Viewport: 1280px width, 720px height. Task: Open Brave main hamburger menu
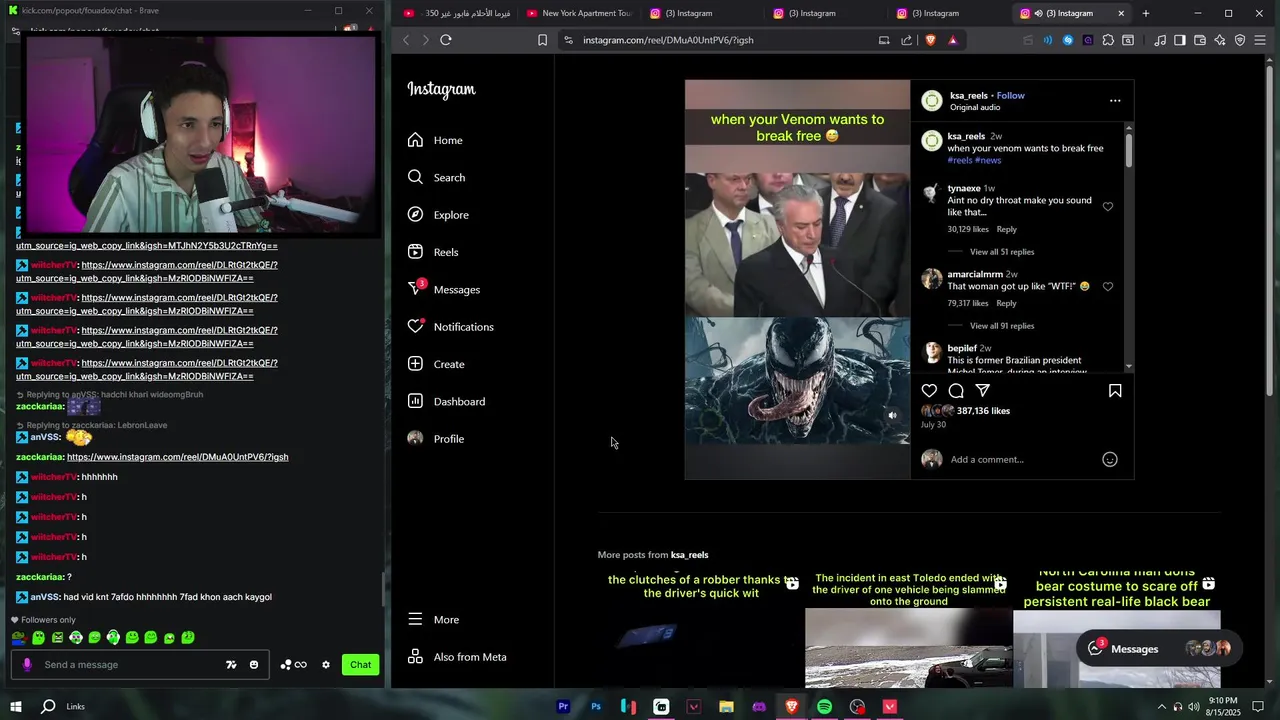(x=1260, y=40)
